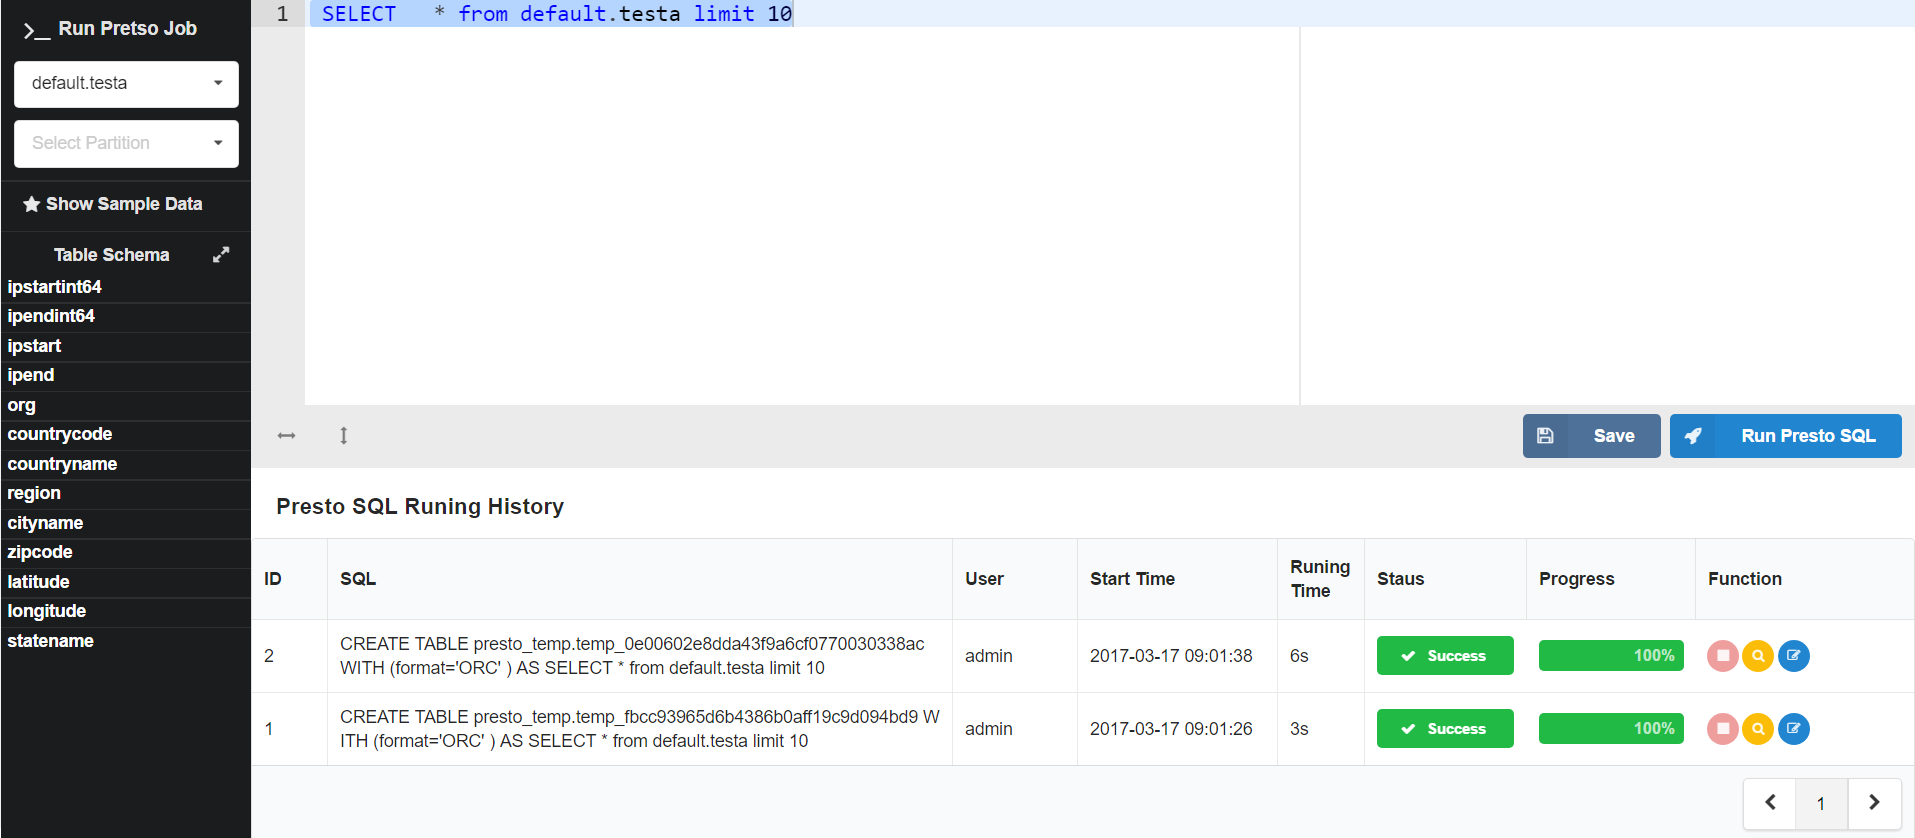Click the Runing Time column header

1320,579
